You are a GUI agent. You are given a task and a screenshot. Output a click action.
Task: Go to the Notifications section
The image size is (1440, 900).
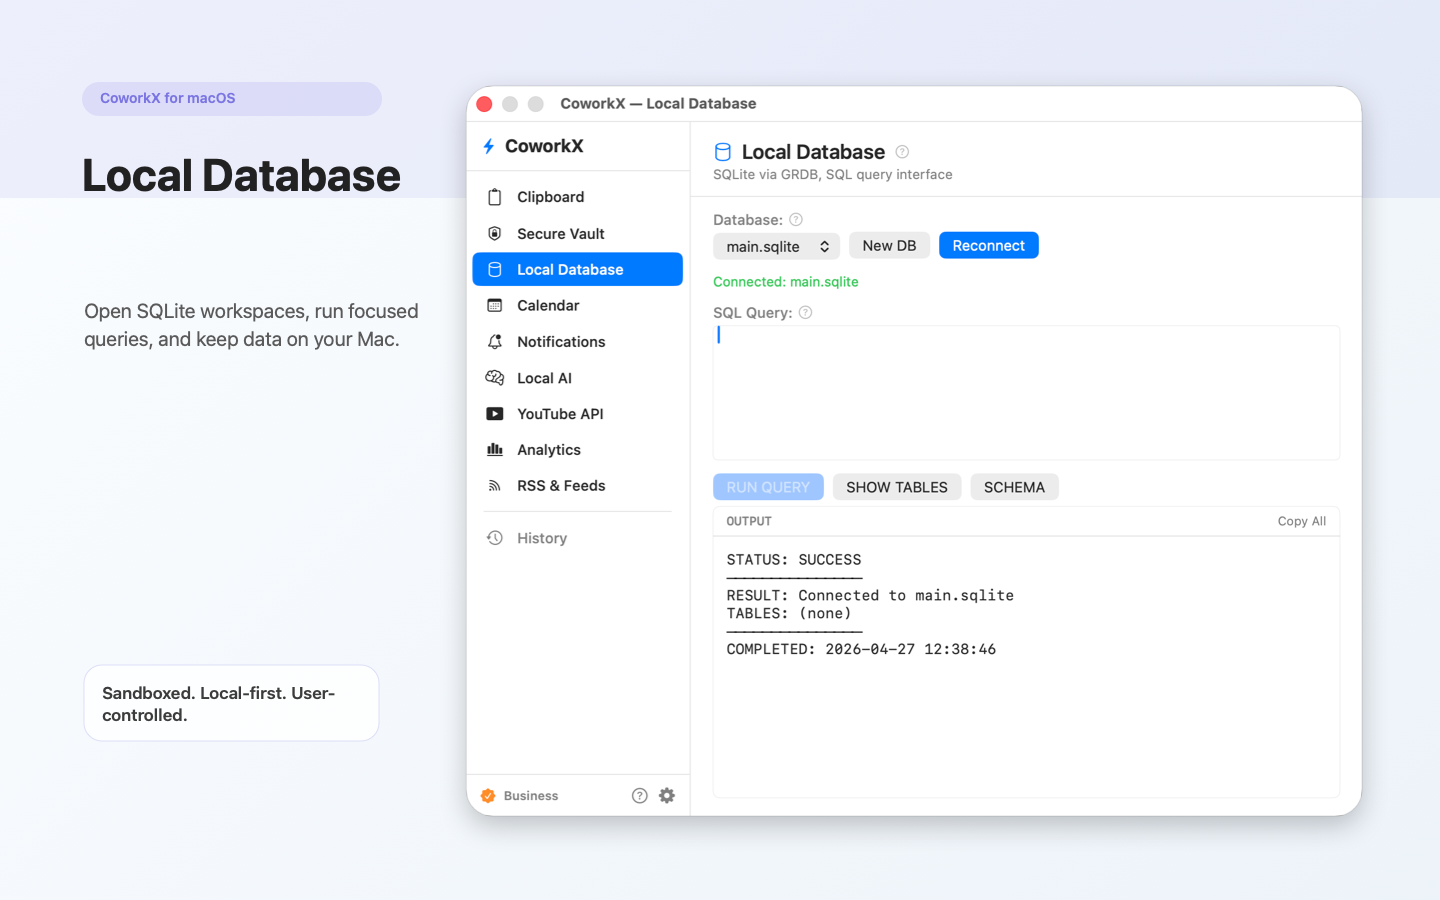pyautogui.click(x=578, y=341)
